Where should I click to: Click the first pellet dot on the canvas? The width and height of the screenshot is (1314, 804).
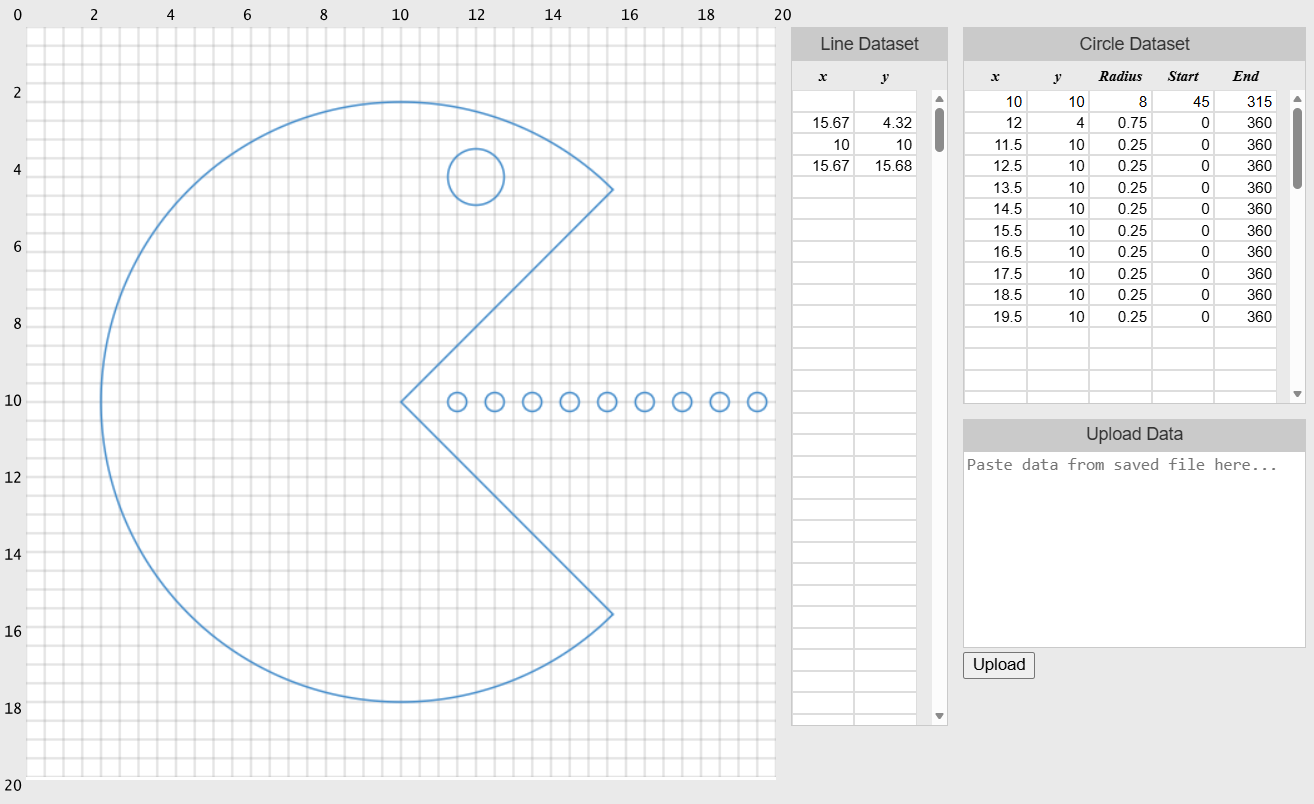(457, 402)
